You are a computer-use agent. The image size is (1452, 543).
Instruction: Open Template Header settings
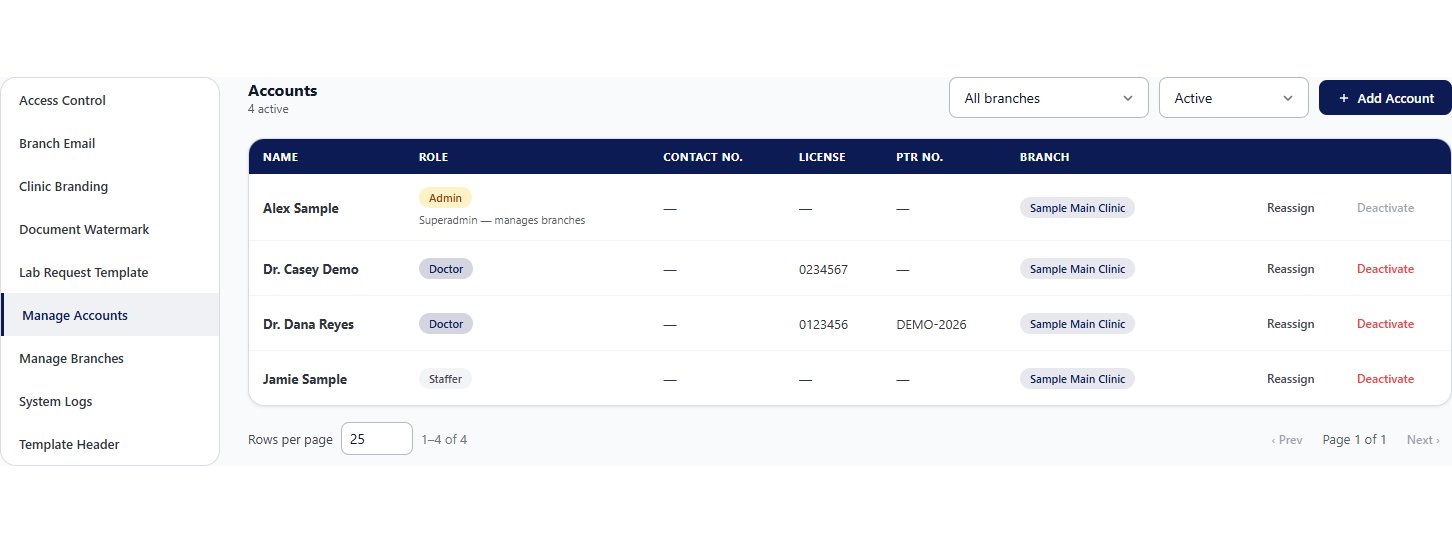(110, 444)
